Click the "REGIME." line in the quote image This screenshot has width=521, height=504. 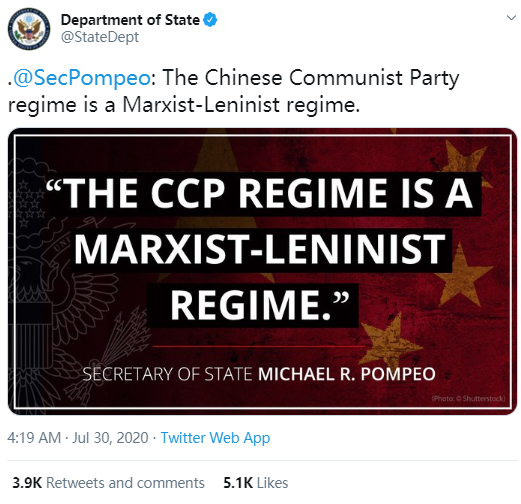pyautogui.click(x=253, y=305)
